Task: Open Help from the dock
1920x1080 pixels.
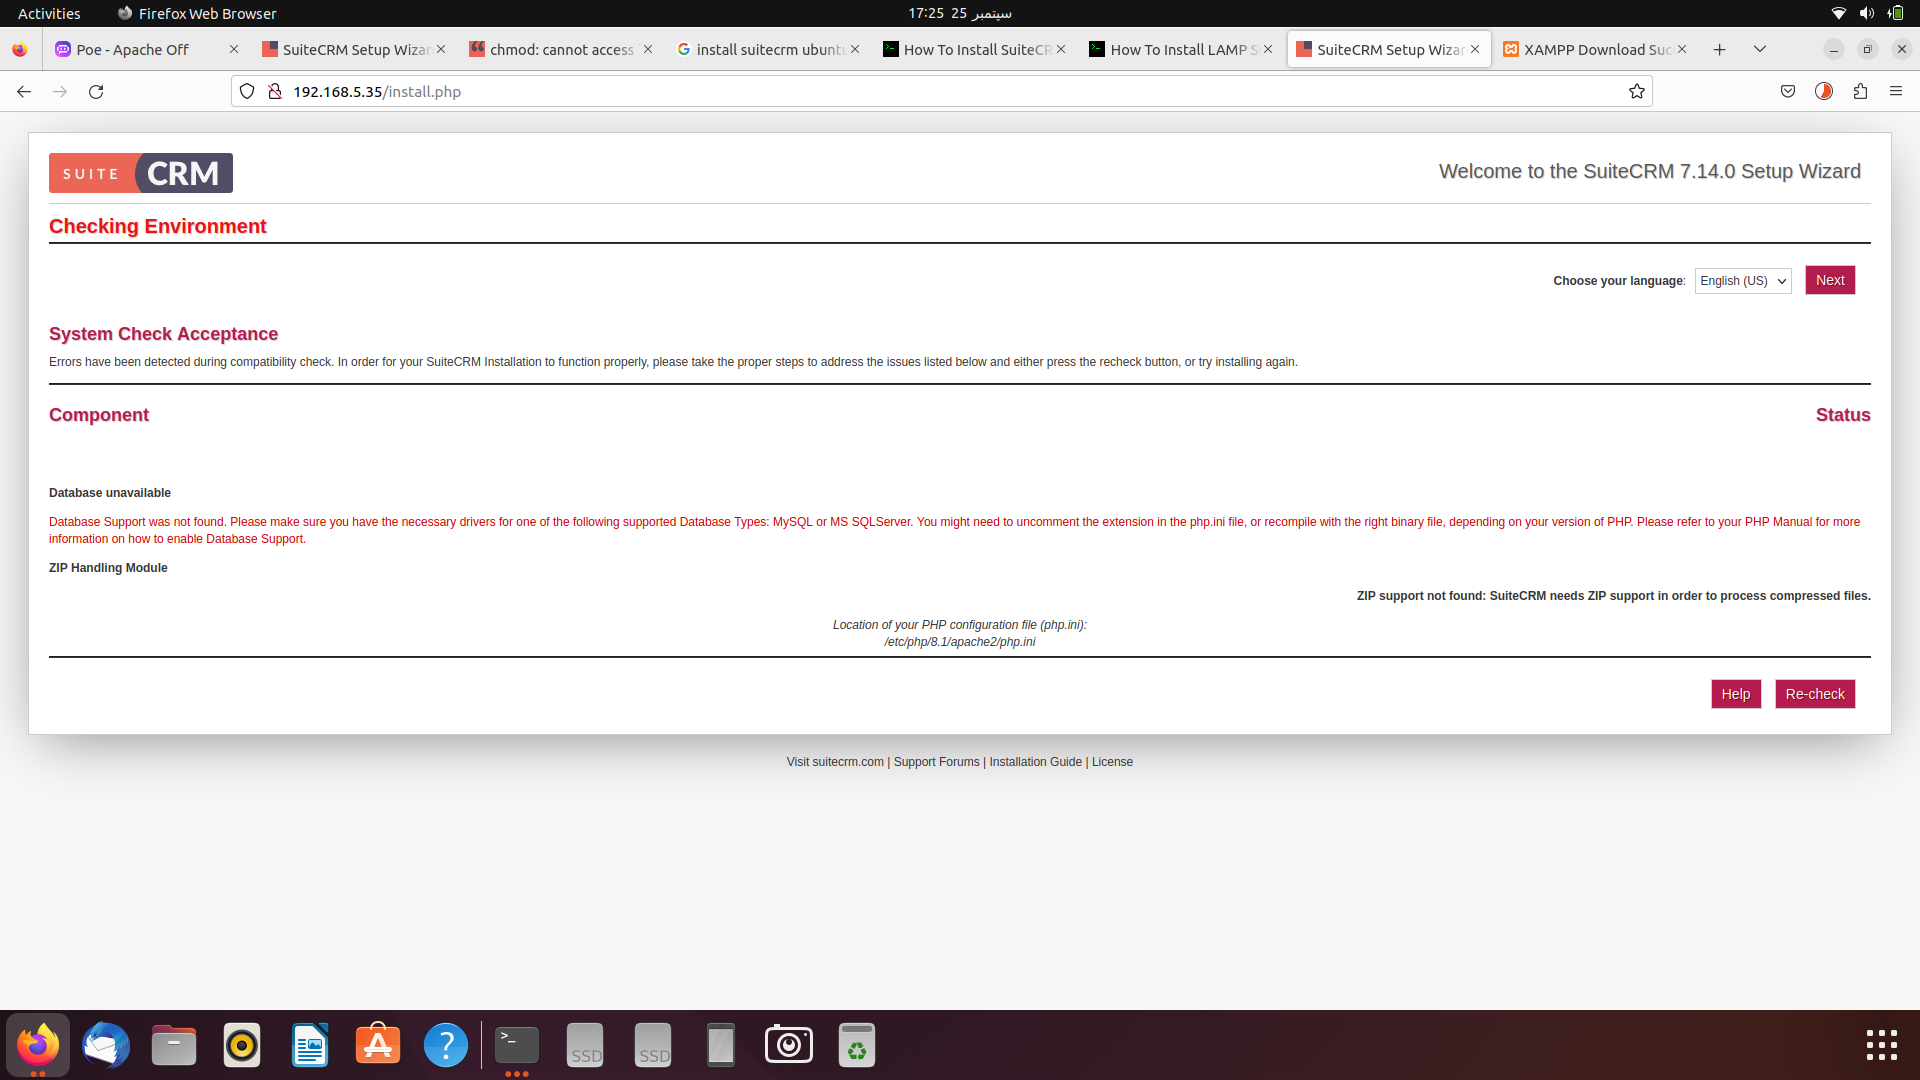Action: [x=446, y=1045]
